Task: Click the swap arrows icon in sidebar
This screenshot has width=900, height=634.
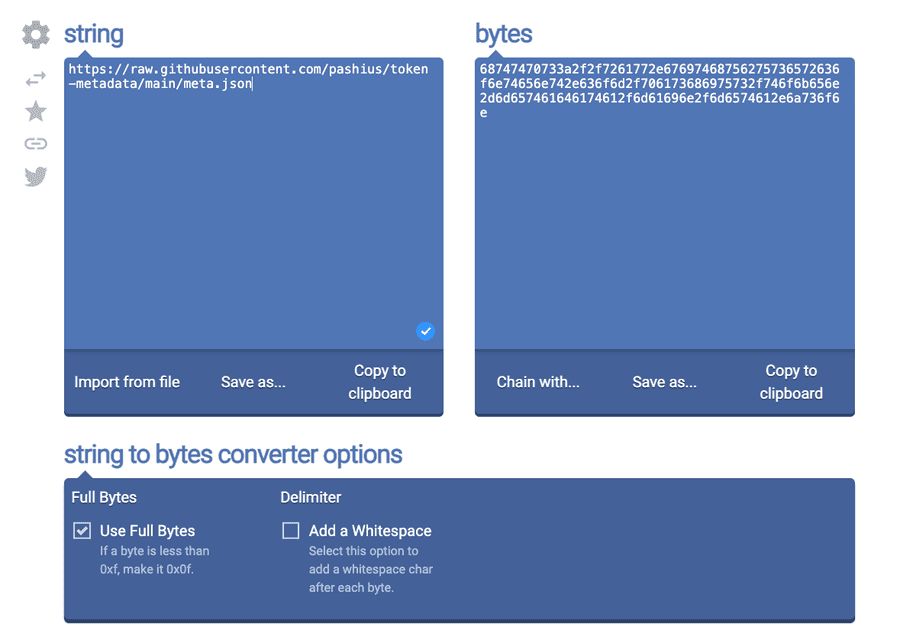Action: (36, 79)
